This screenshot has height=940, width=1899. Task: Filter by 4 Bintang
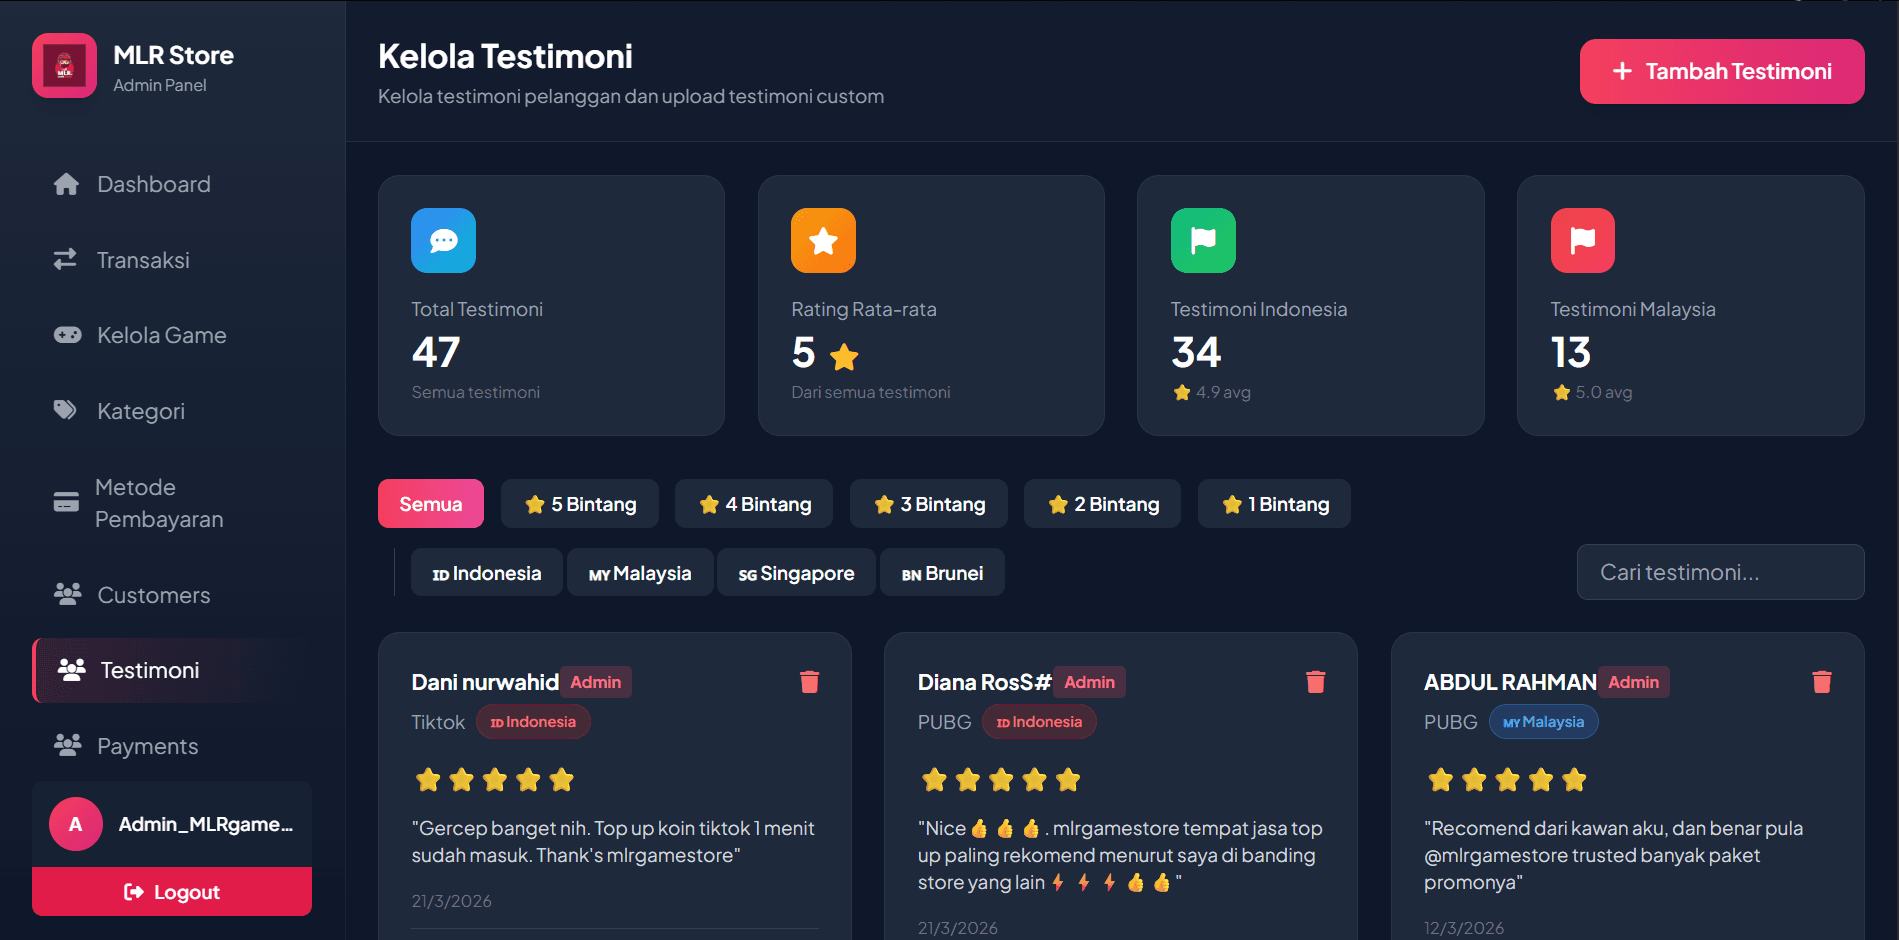pyautogui.click(x=755, y=504)
